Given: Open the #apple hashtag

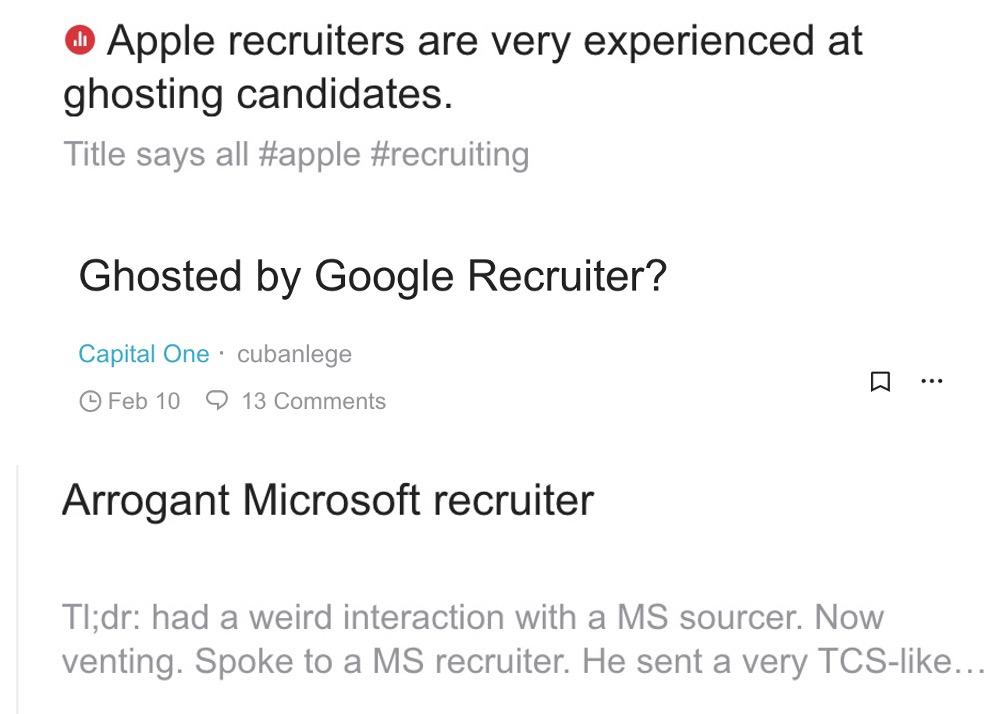Looking at the screenshot, I should 309,154.
